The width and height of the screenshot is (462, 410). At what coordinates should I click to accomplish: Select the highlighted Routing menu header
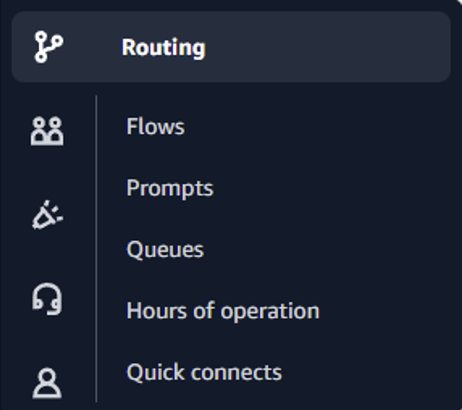pos(231,47)
